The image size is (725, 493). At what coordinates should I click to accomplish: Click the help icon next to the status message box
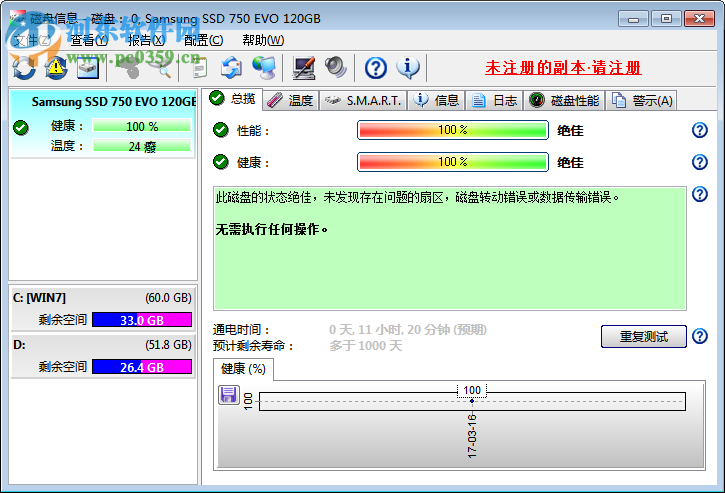700,194
